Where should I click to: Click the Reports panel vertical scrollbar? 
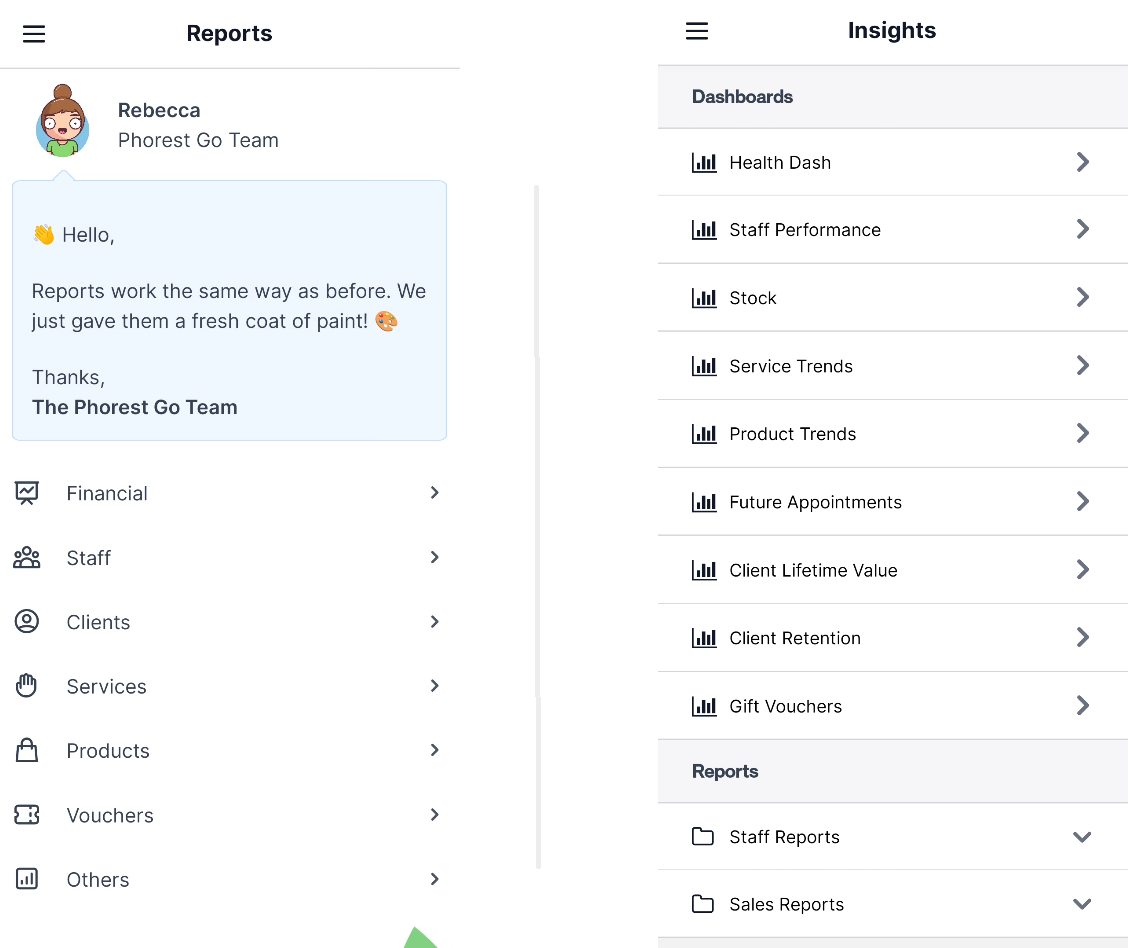point(537,526)
